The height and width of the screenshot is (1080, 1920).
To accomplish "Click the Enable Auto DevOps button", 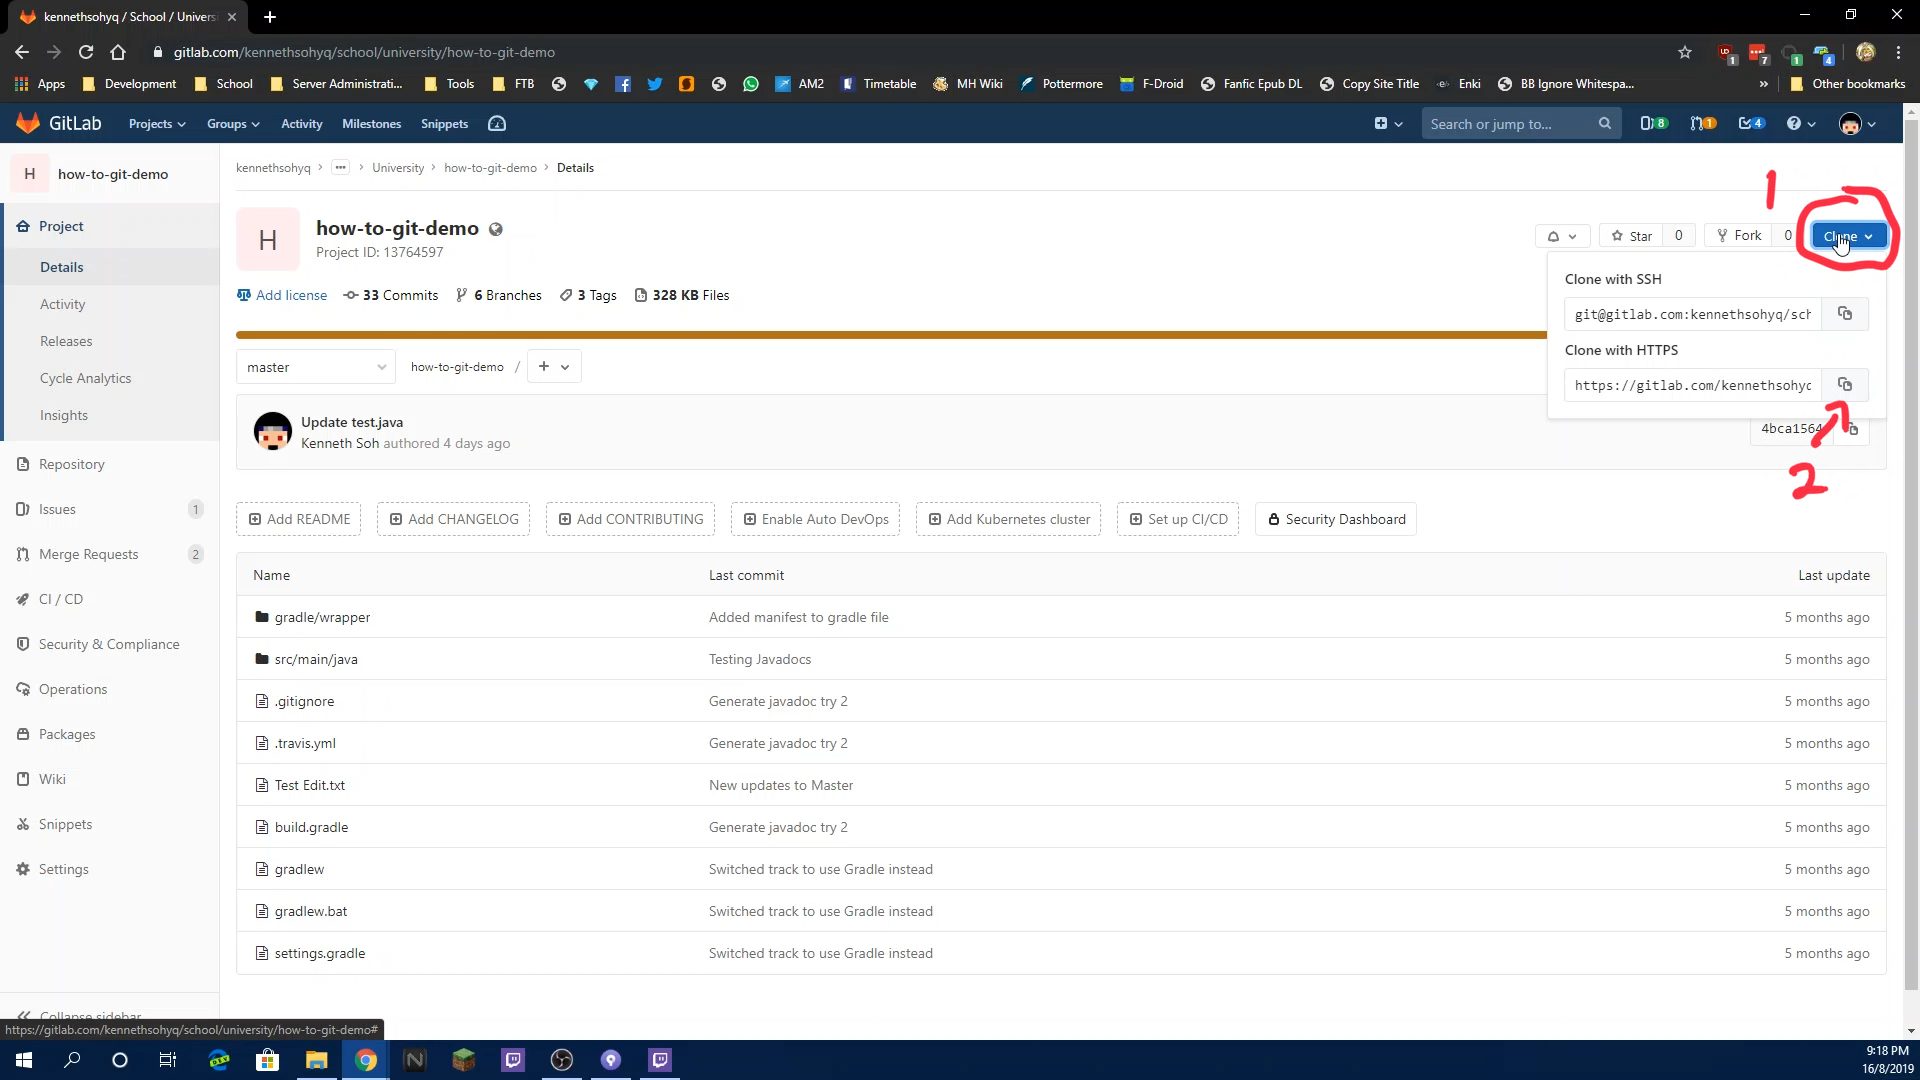I will 814,518.
